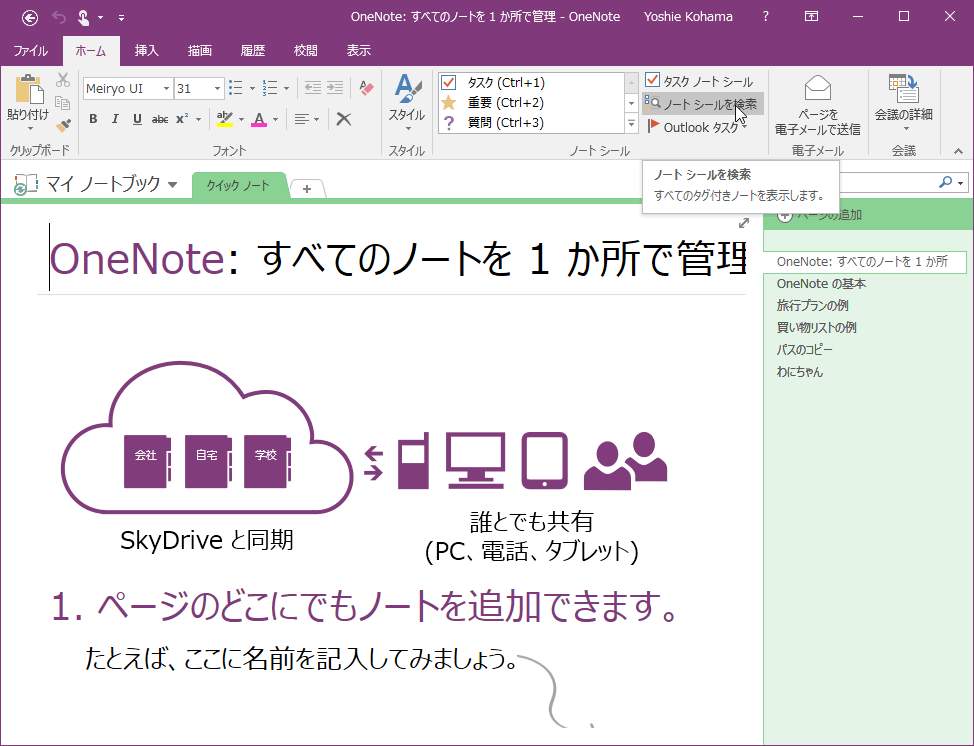Toggle Italic formatting
The image size is (974, 746).
click(x=114, y=119)
